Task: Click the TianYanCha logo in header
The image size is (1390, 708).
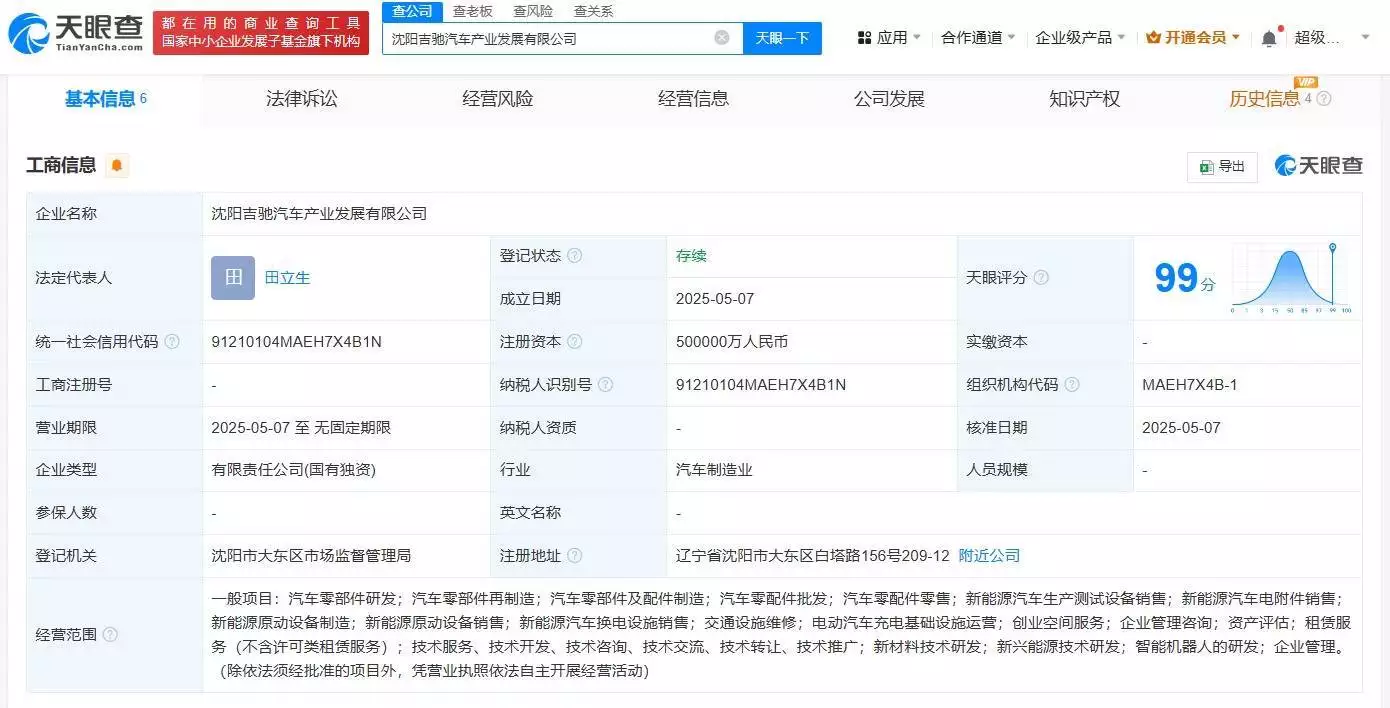Action: pyautogui.click(x=76, y=33)
